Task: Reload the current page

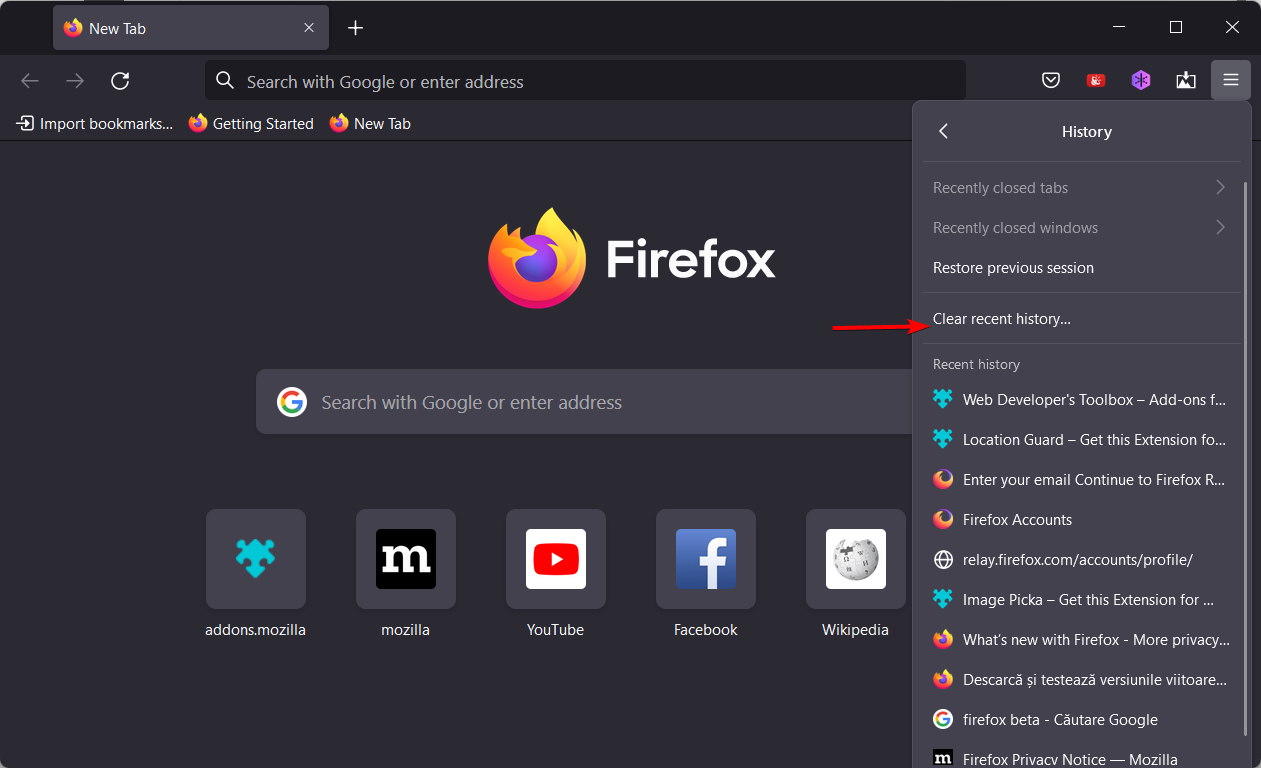Action: 120,81
